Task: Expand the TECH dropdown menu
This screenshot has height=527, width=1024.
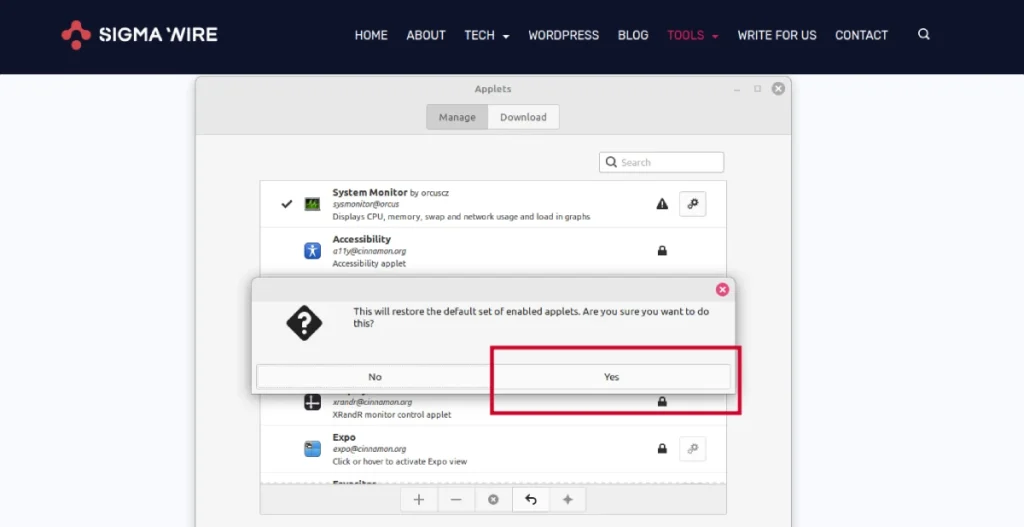Action: [486, 35]
